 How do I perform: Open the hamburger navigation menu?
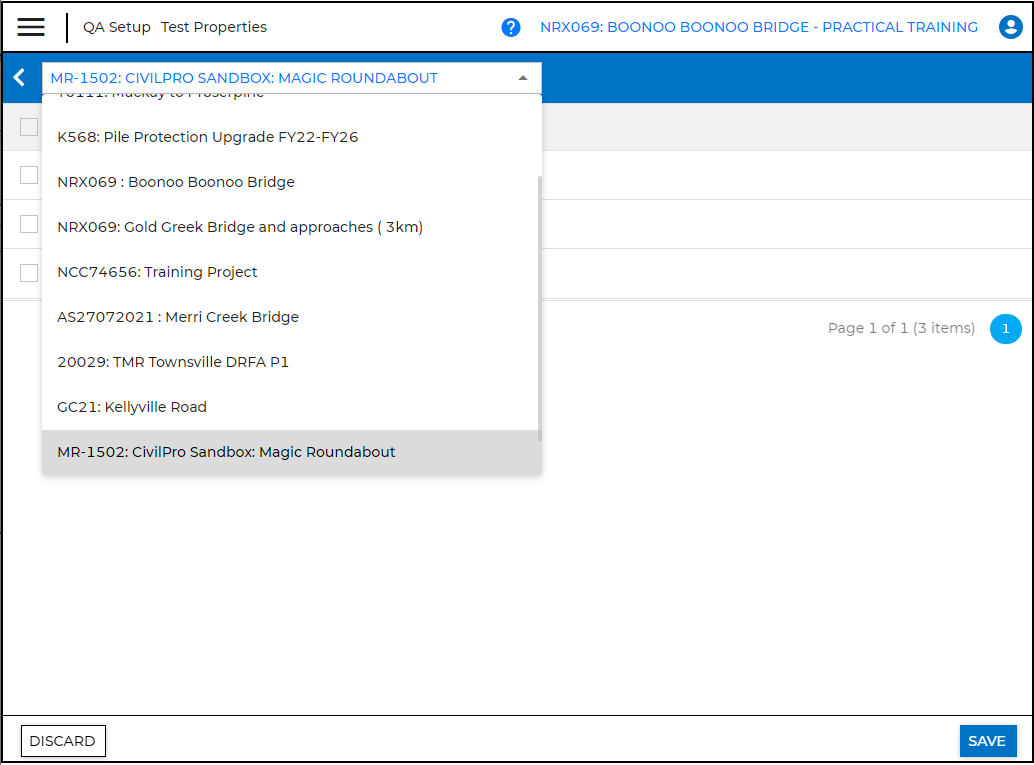pyautogui.click(x=31, y=27)
